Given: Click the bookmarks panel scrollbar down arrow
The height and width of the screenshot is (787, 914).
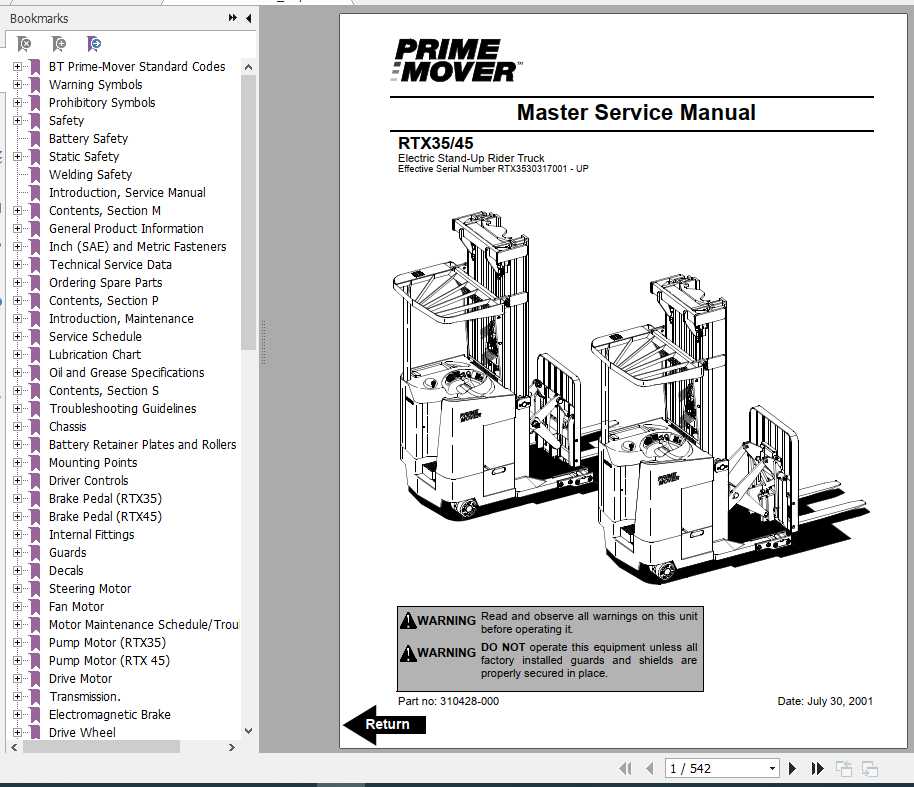Looking at the screenshot, I should [248, 731].
